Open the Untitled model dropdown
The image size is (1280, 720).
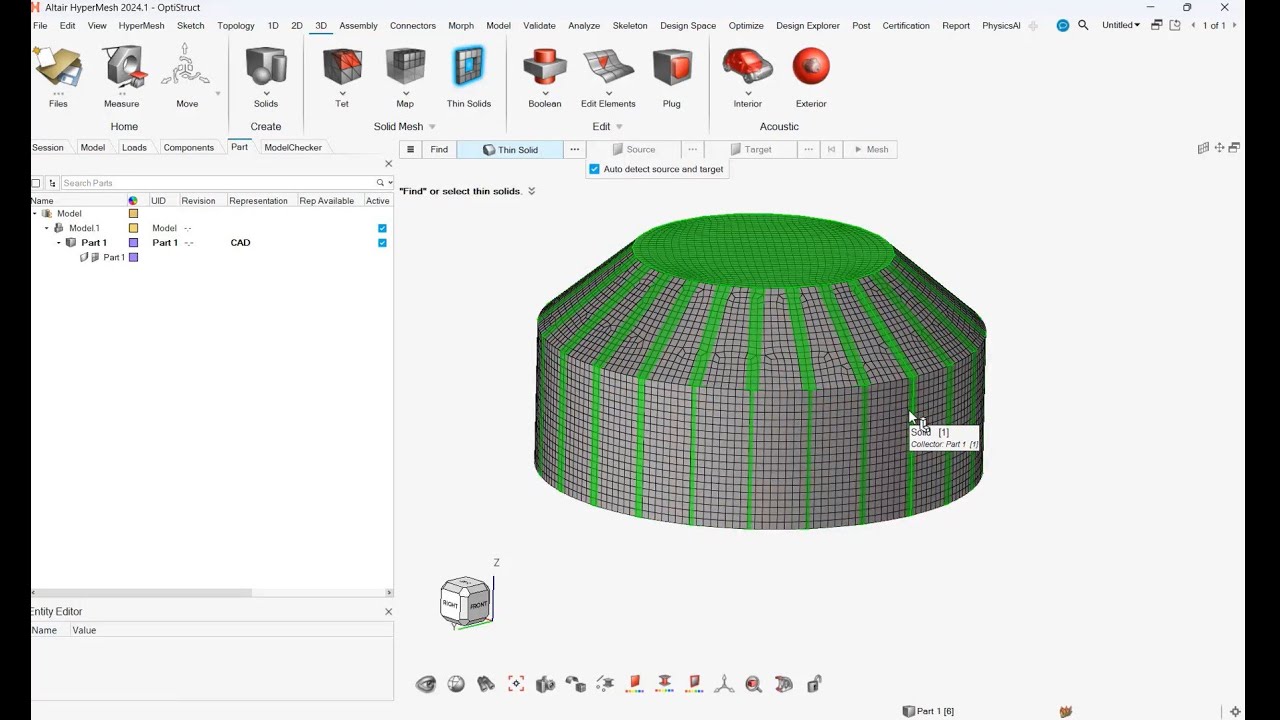click(x=1121, y=25)
